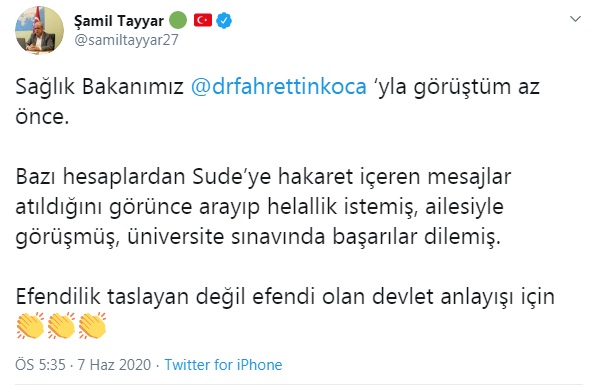Click the word 'önce.' in the tweet
The width and height of the screenshot is (594, 388).
pyautogui.click(x=42, y=116)
